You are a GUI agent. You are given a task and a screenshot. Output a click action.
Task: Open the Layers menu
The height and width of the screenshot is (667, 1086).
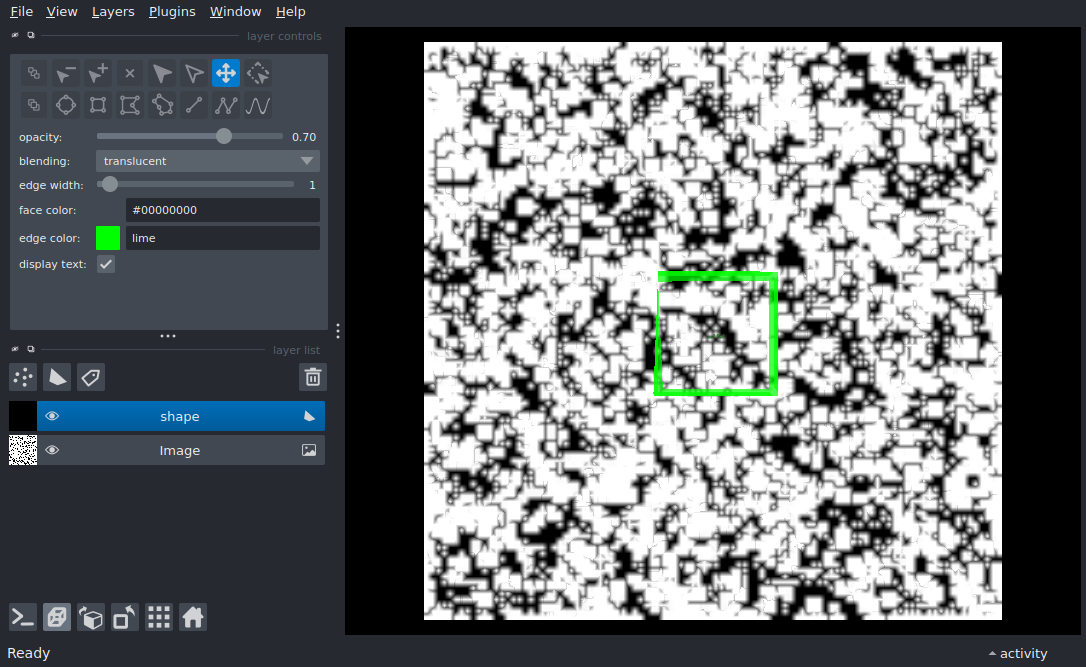(113, 12)
